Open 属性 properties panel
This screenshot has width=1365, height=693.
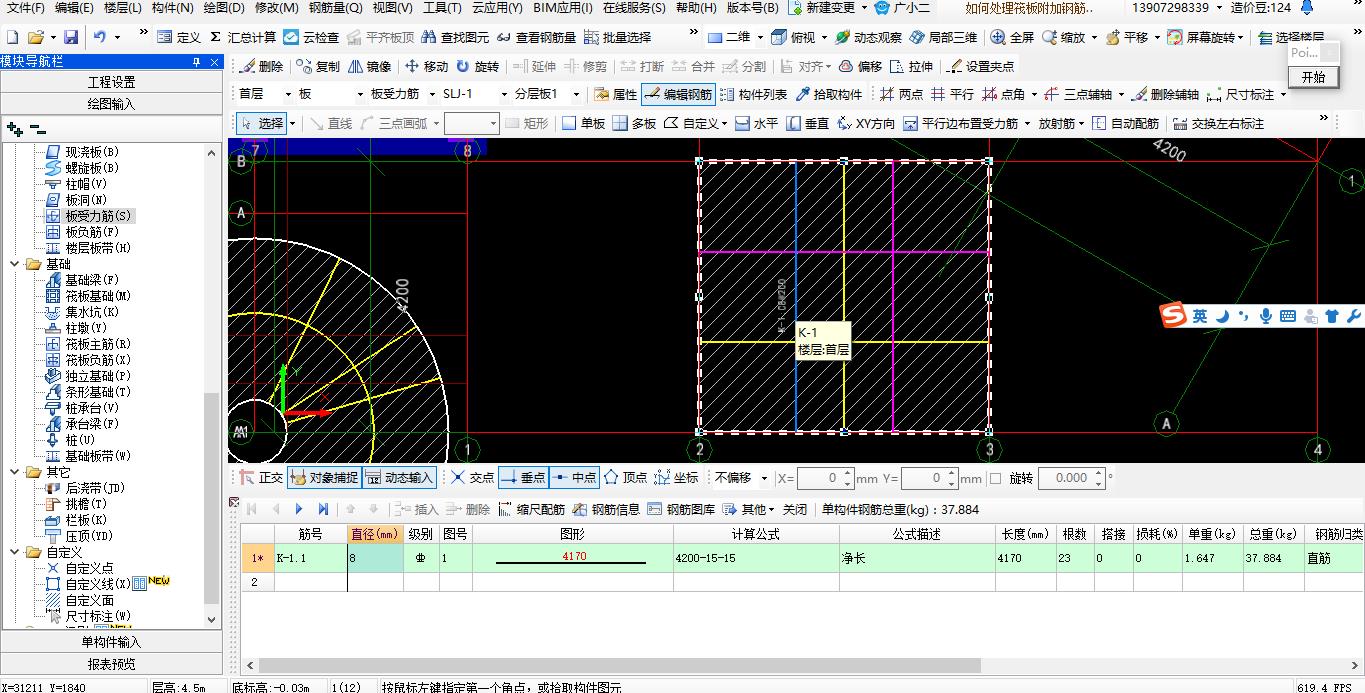615,94
